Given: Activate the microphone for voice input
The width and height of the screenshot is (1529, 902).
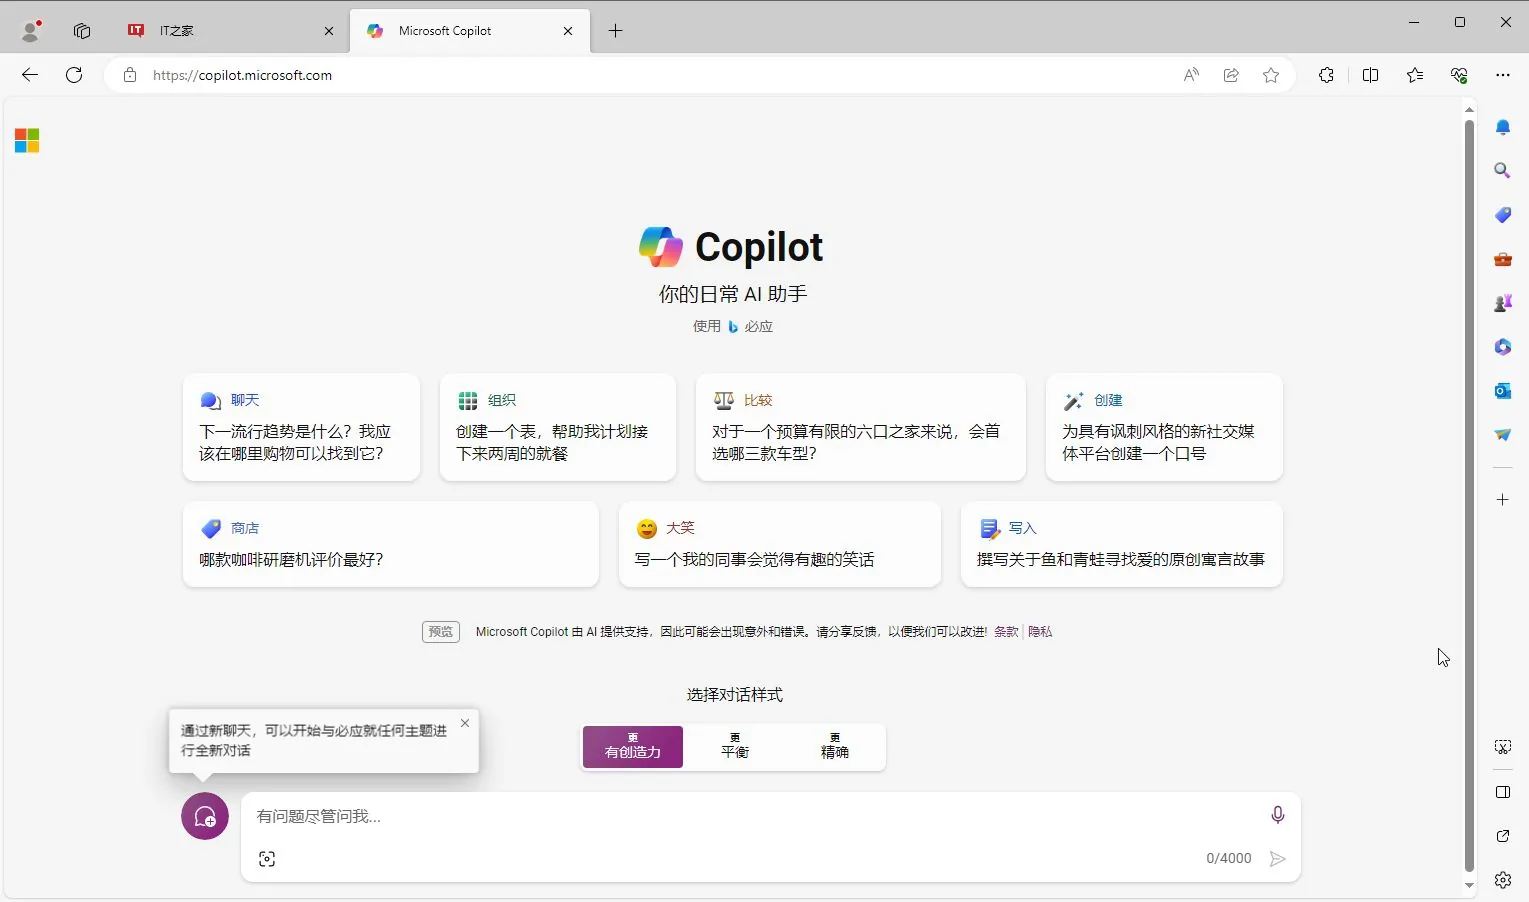Looking at the screenshot, I should (1277, 814).
